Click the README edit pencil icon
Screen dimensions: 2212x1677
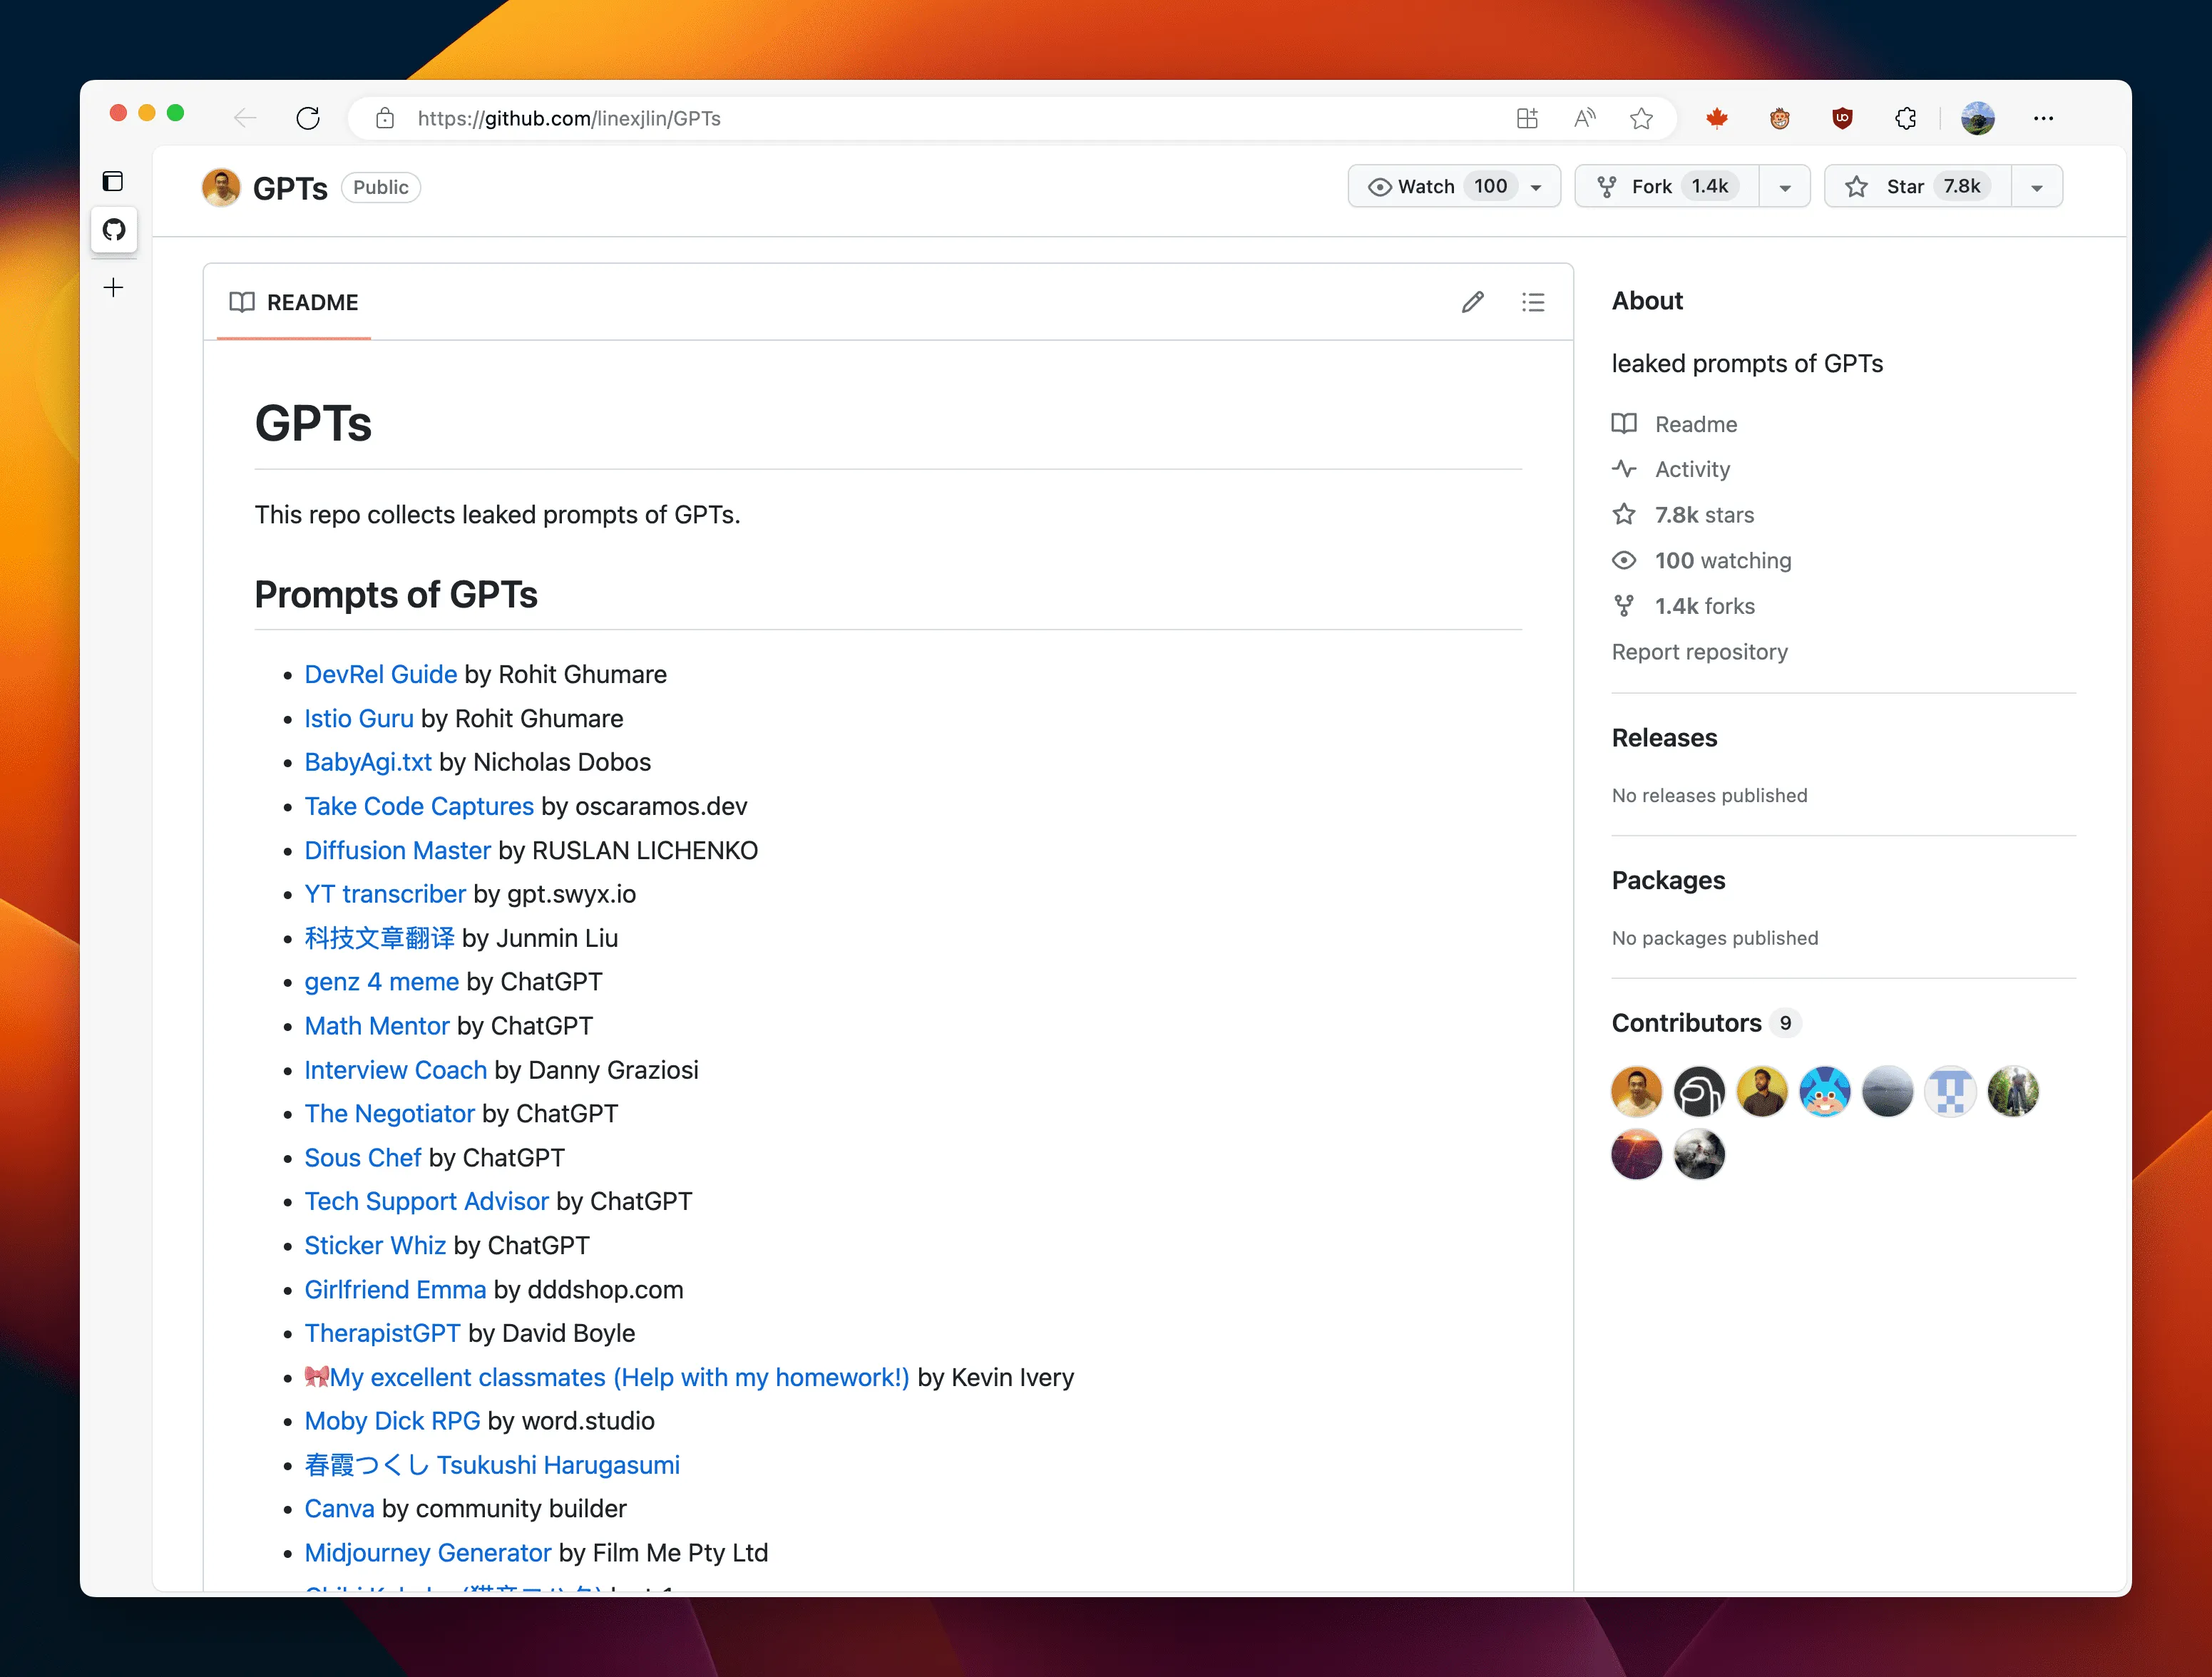click(1472, 302)
